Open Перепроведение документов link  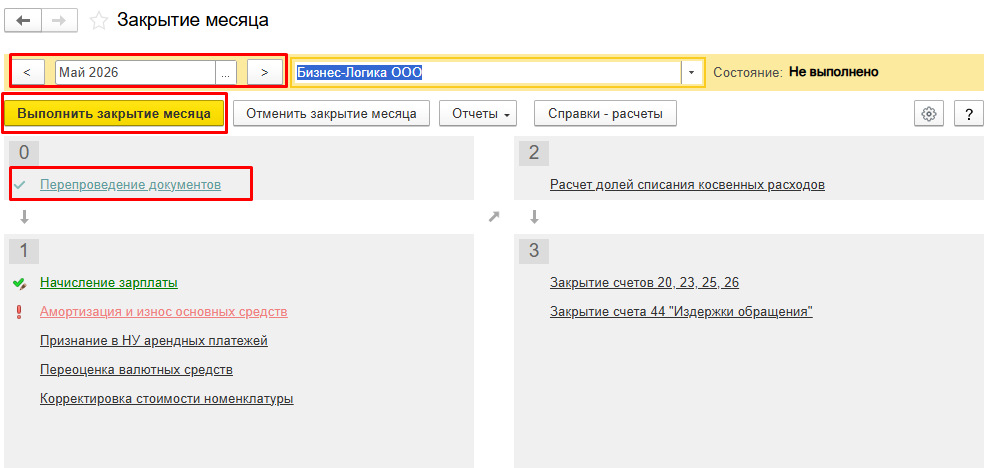coord(131,185)
